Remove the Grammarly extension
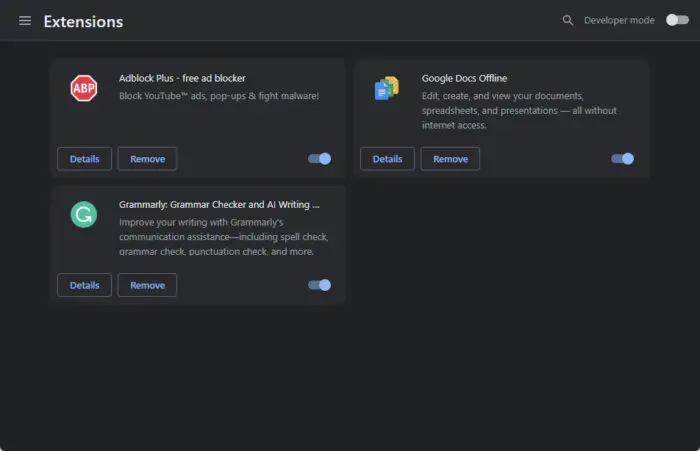 click(147, 285)
